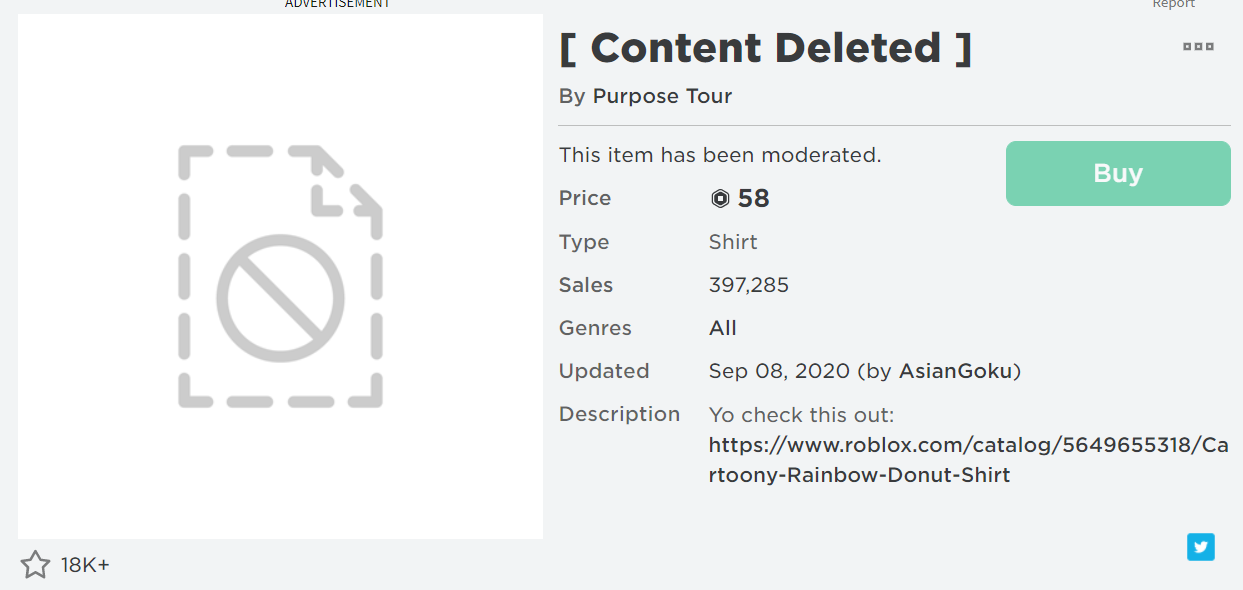Viewport: 1243px width, 590px height.
Task: Open the three-dot more options menu
Action: pyautogui.click(x=1198, y=47)
